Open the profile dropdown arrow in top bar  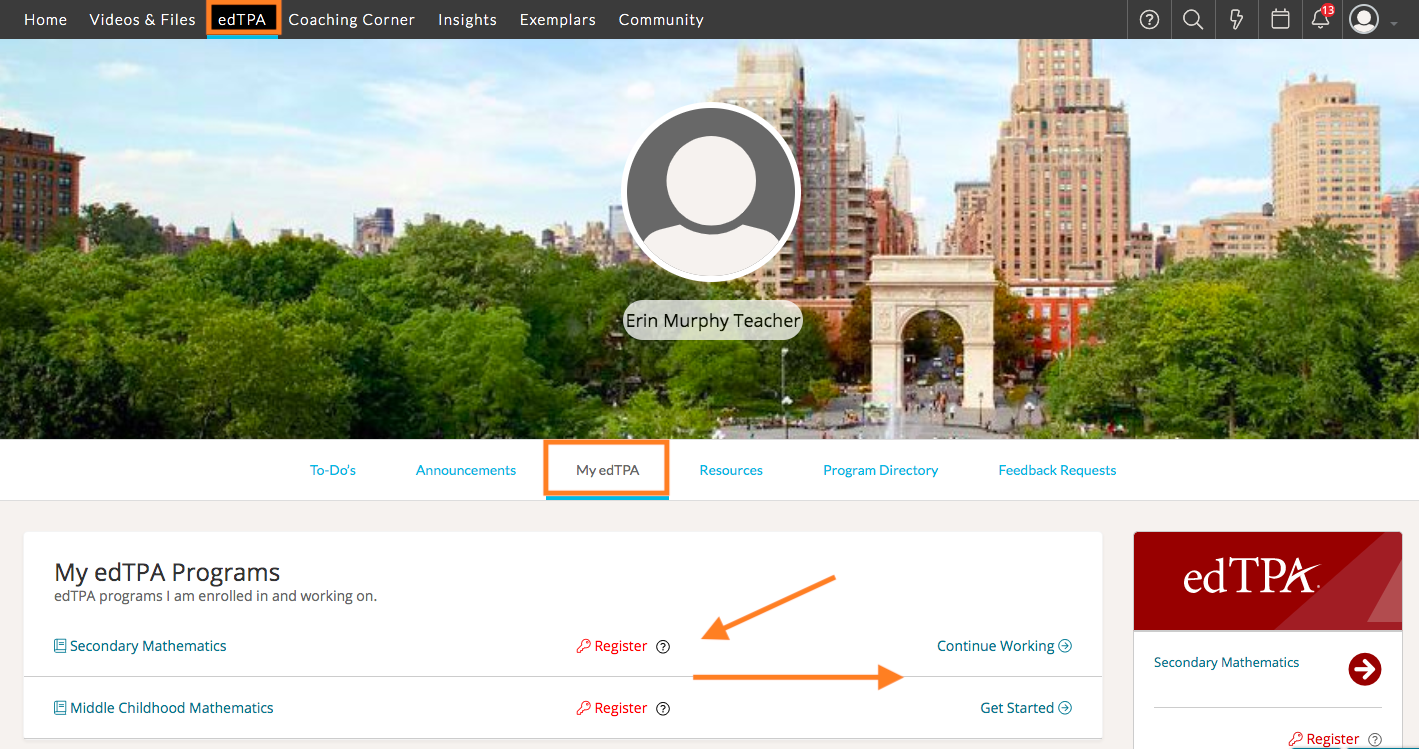(x=1396, y=24)
